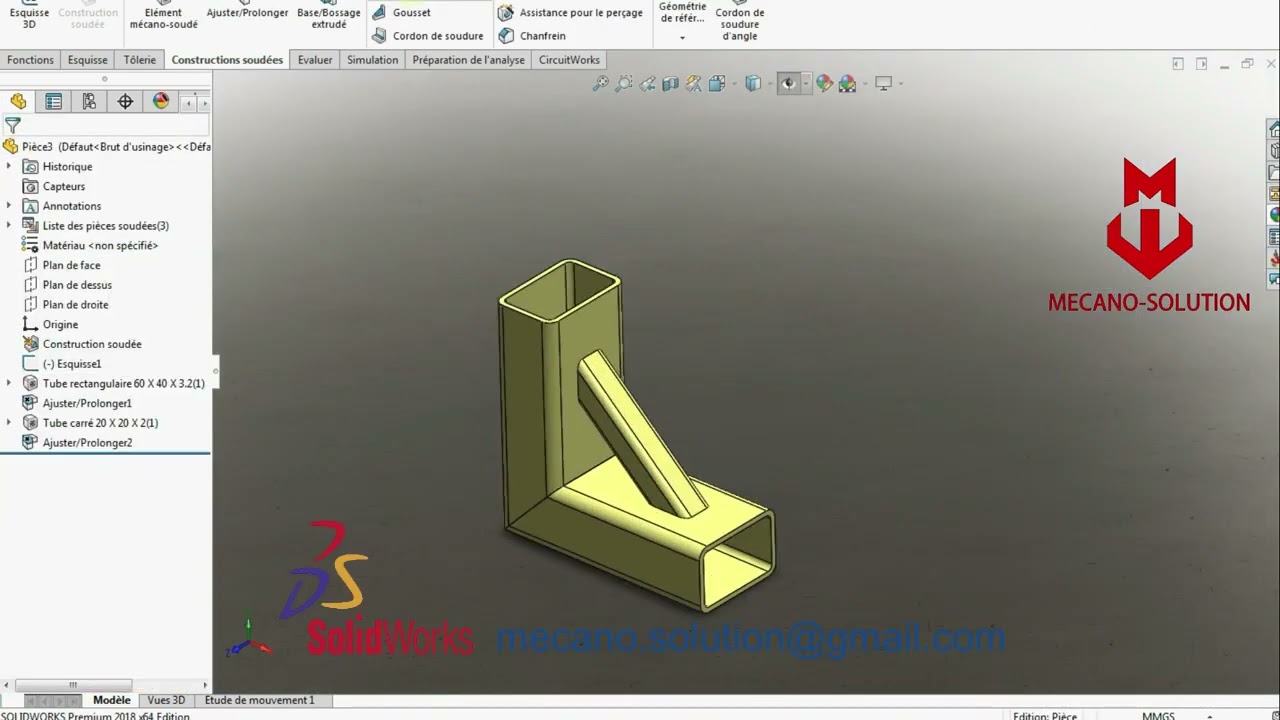Expand the Tube carré 20 X 20 node
The height and width of the screenshot is (720, 1280).
click(9, 423)
